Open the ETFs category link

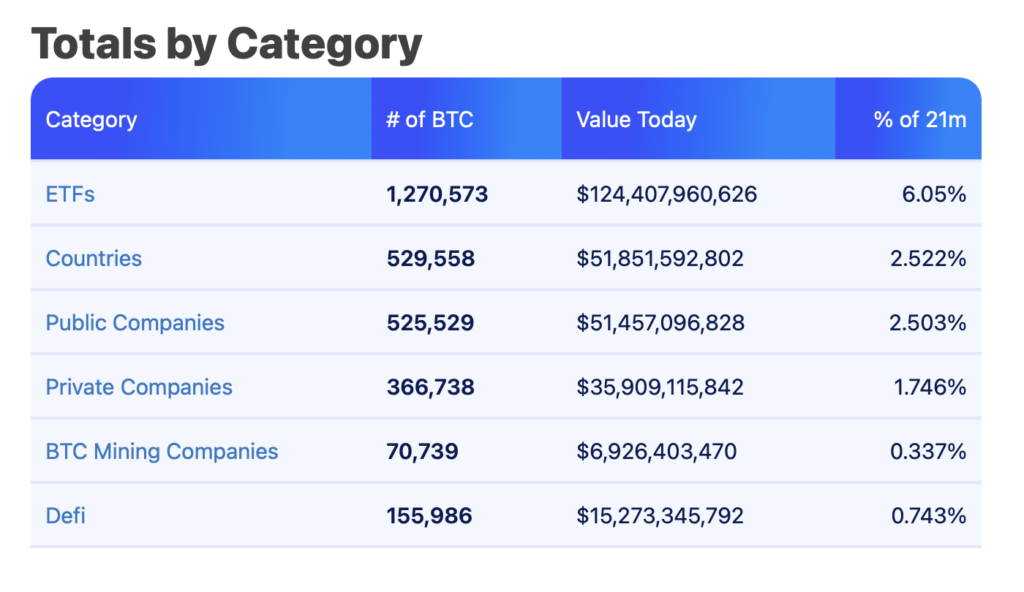pos(70,194)
